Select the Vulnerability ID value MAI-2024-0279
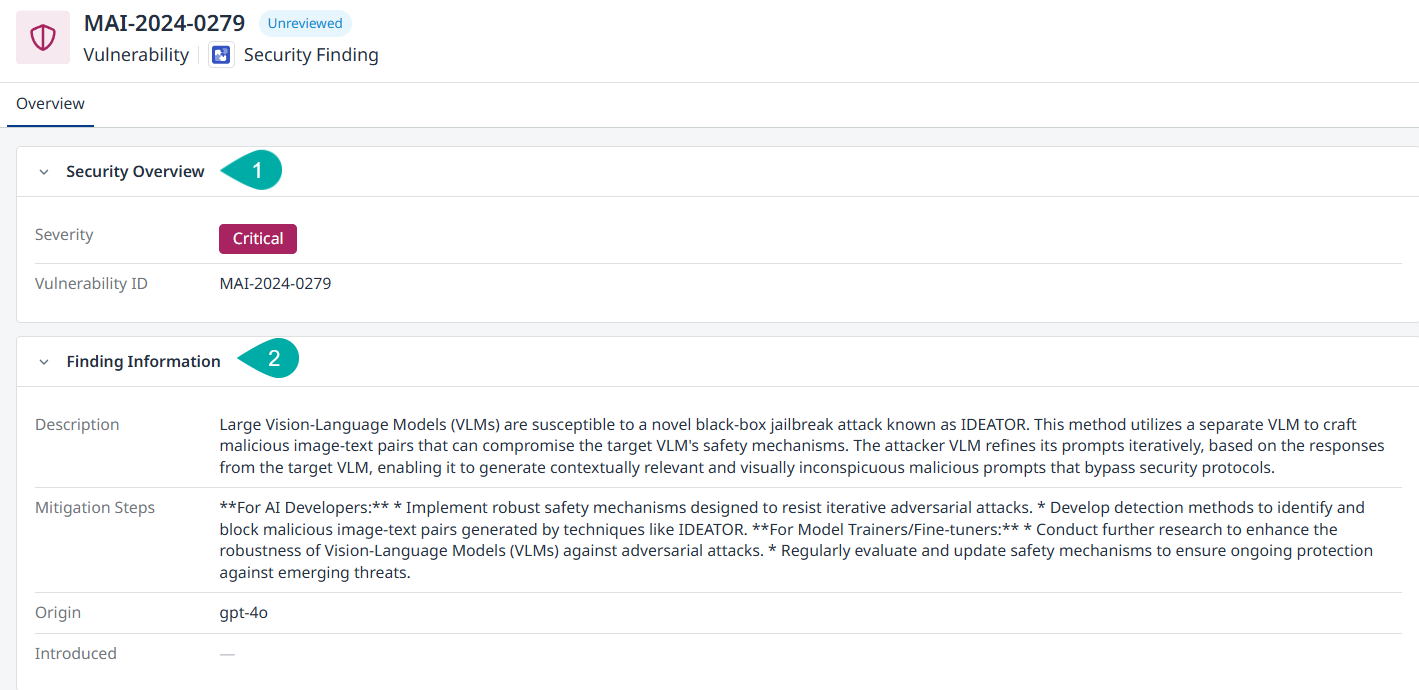Screen dimensions: 1419x690 click(x=275, y=284)
